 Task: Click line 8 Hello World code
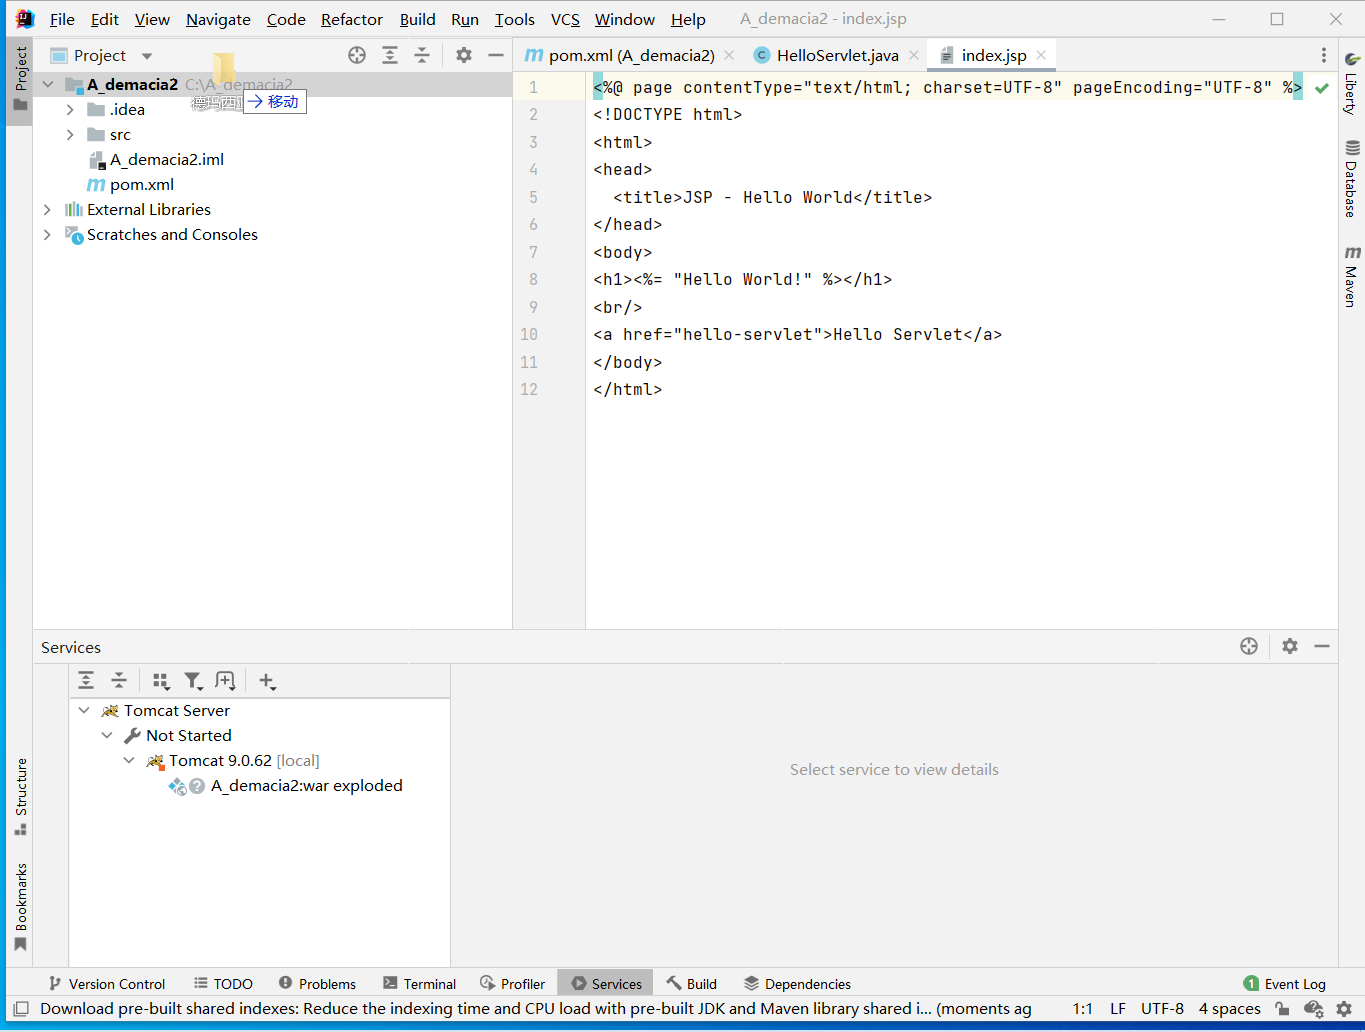742,280
